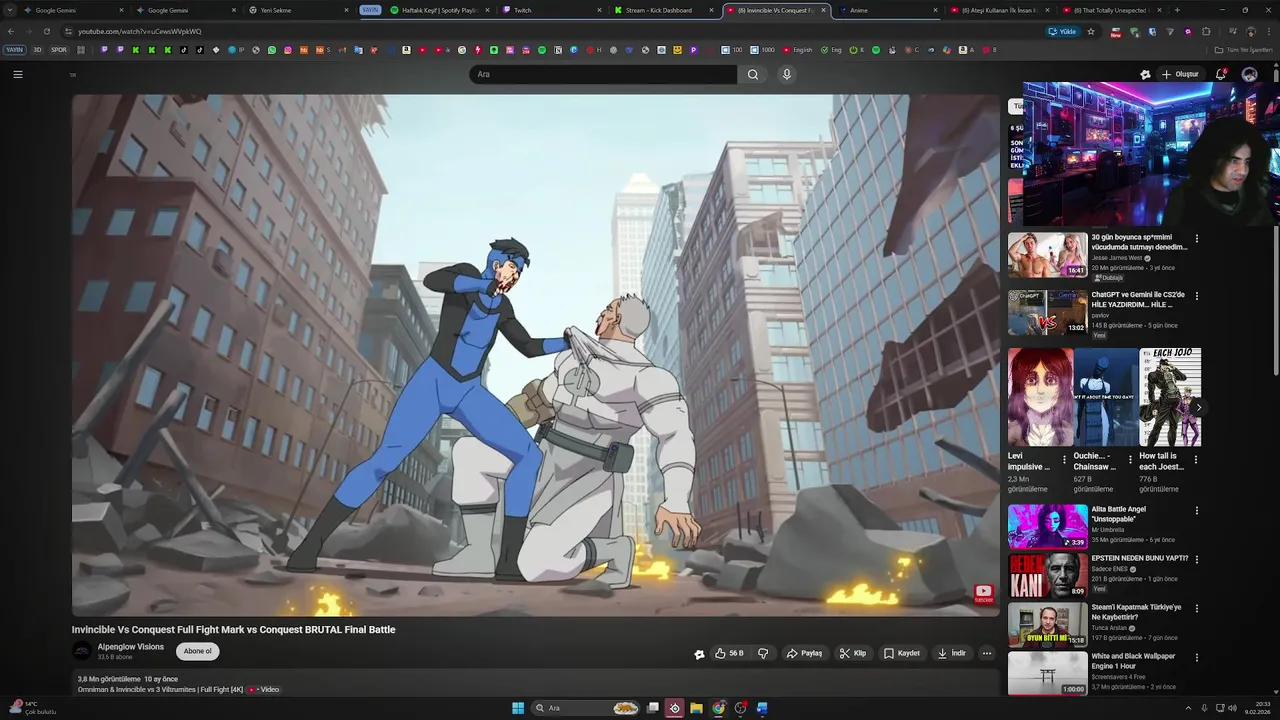Save video with 'Kaydet' button
The width and height of the screenshot is (1280, 720).
901,653
